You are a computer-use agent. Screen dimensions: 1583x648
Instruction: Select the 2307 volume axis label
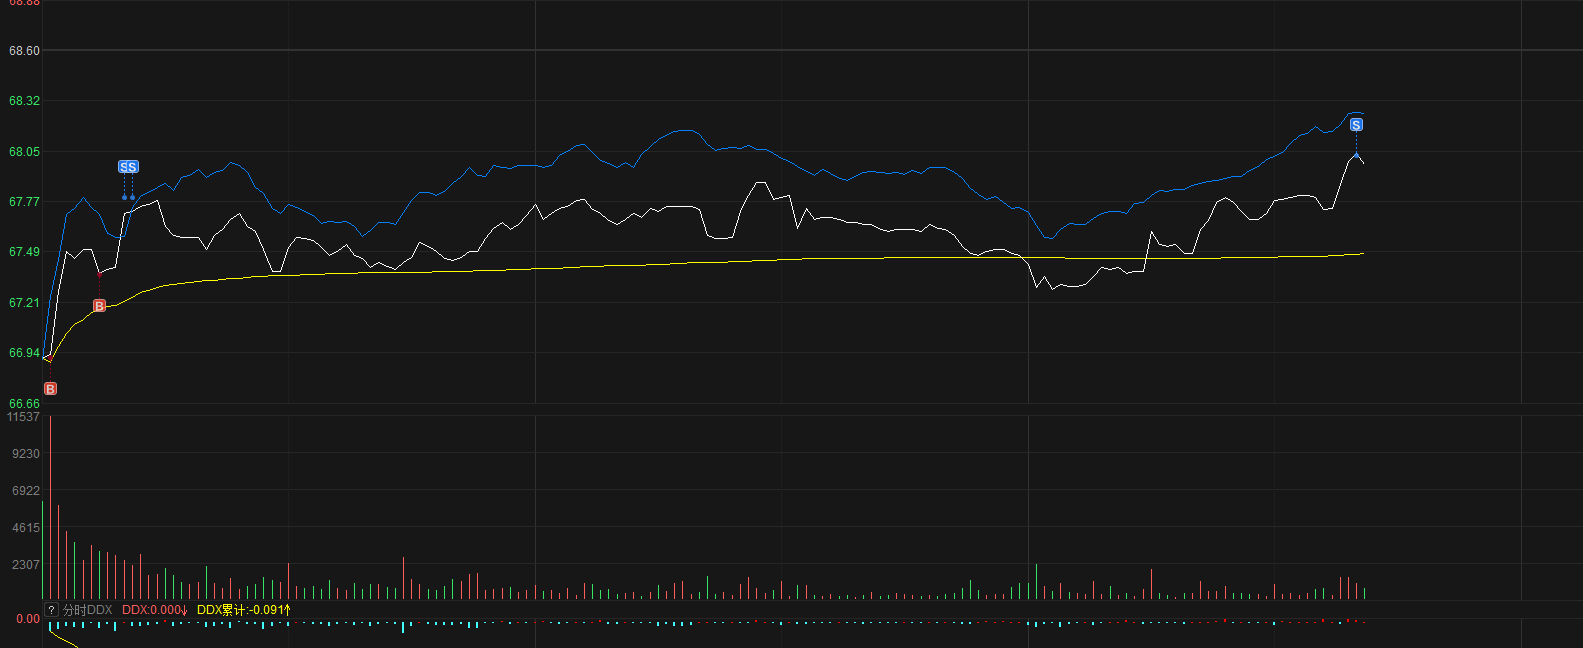click(26, 565)
